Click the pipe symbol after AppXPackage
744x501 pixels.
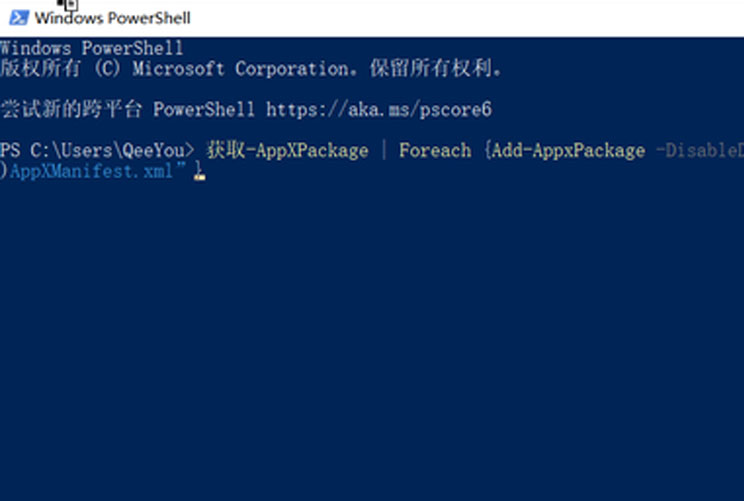(x=384, y=150)
